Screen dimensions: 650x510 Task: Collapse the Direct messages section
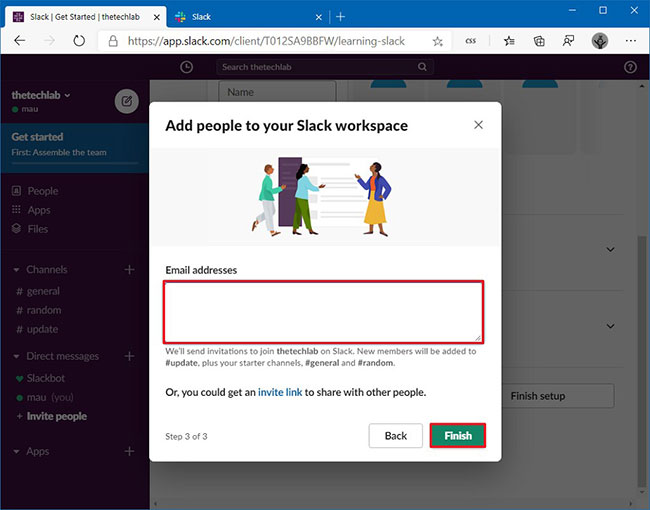coord(17,357)
